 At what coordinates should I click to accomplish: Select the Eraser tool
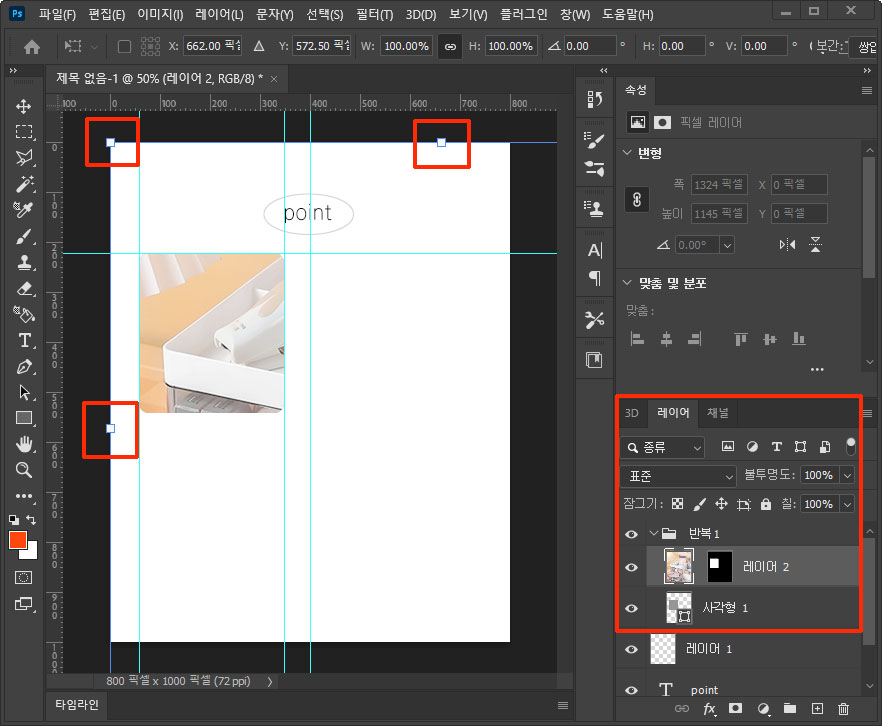click(x=24, y=288)
